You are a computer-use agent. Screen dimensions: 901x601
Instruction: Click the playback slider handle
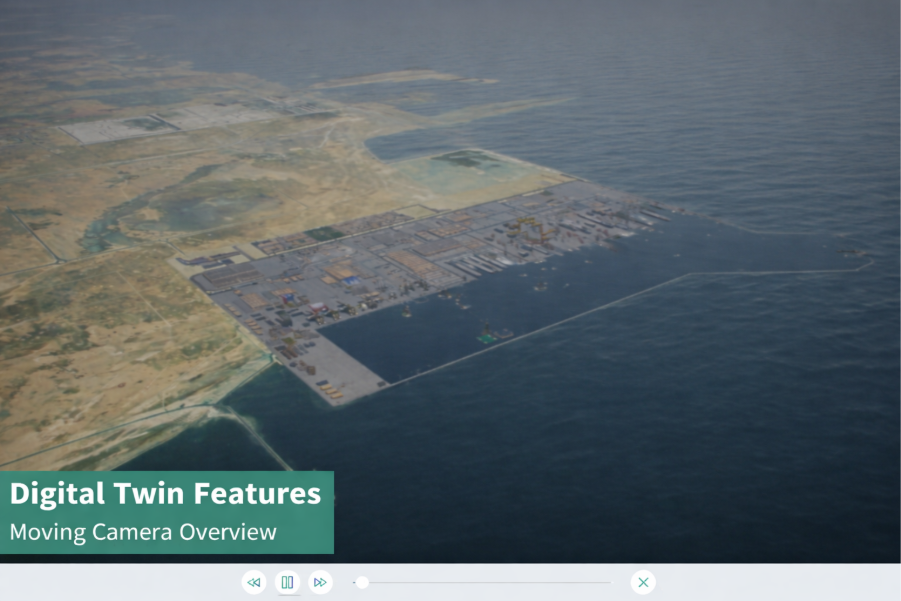362,582
